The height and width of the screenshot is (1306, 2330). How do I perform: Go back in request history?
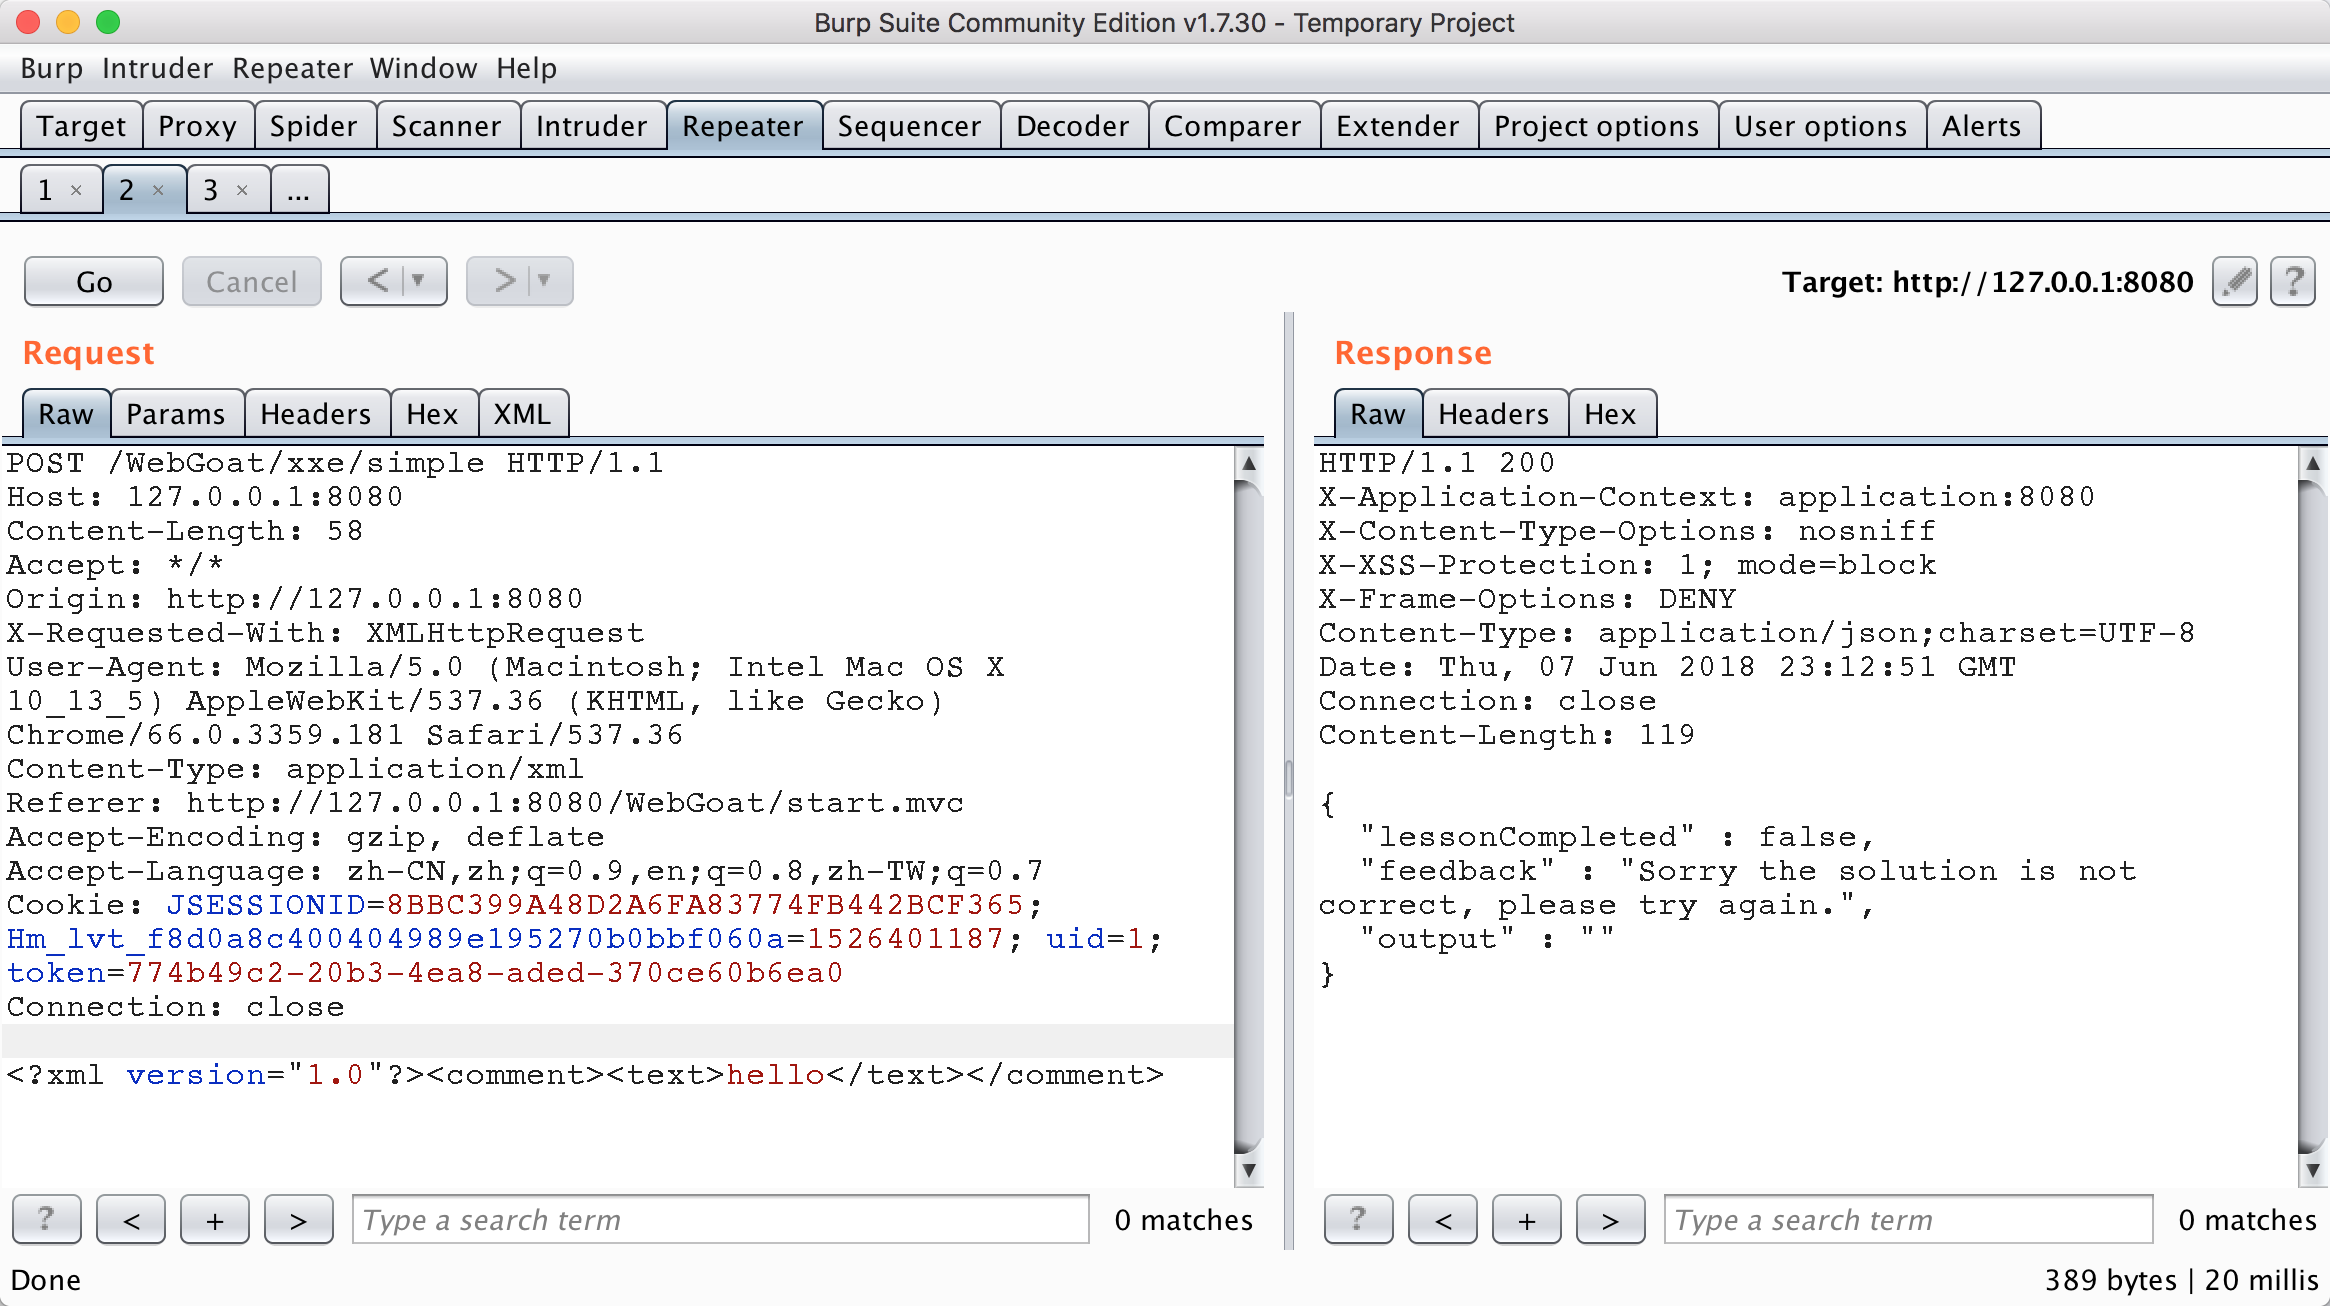click(377, 281)
